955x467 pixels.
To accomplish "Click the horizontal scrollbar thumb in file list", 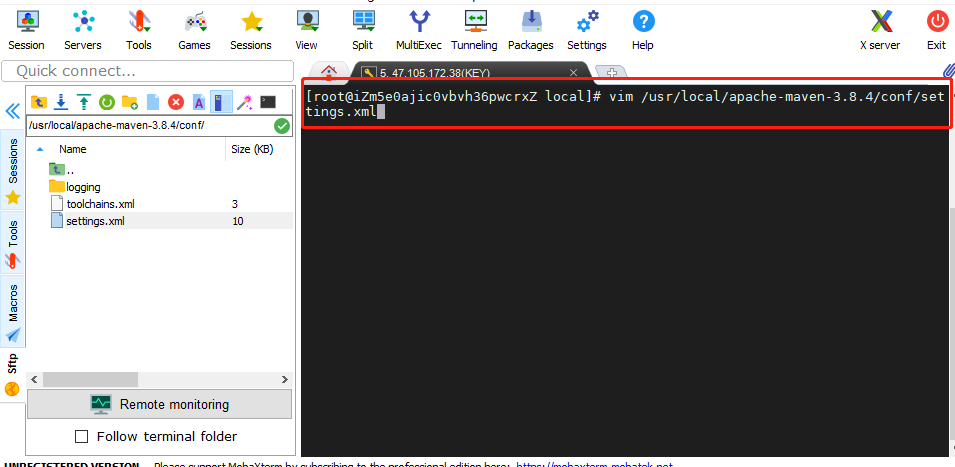I will coord(90,379).
